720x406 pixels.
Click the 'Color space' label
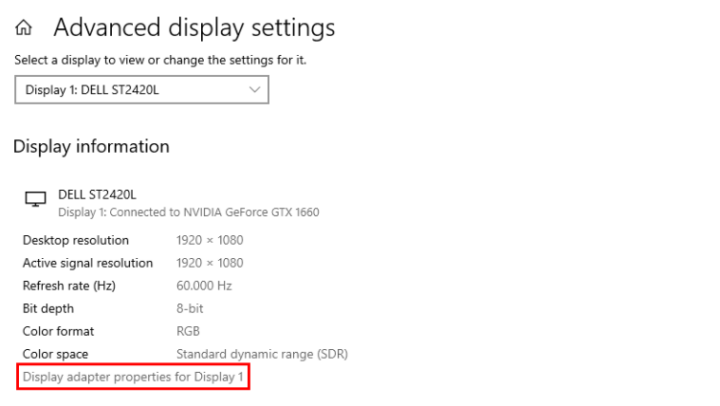[x=55, y=354]
